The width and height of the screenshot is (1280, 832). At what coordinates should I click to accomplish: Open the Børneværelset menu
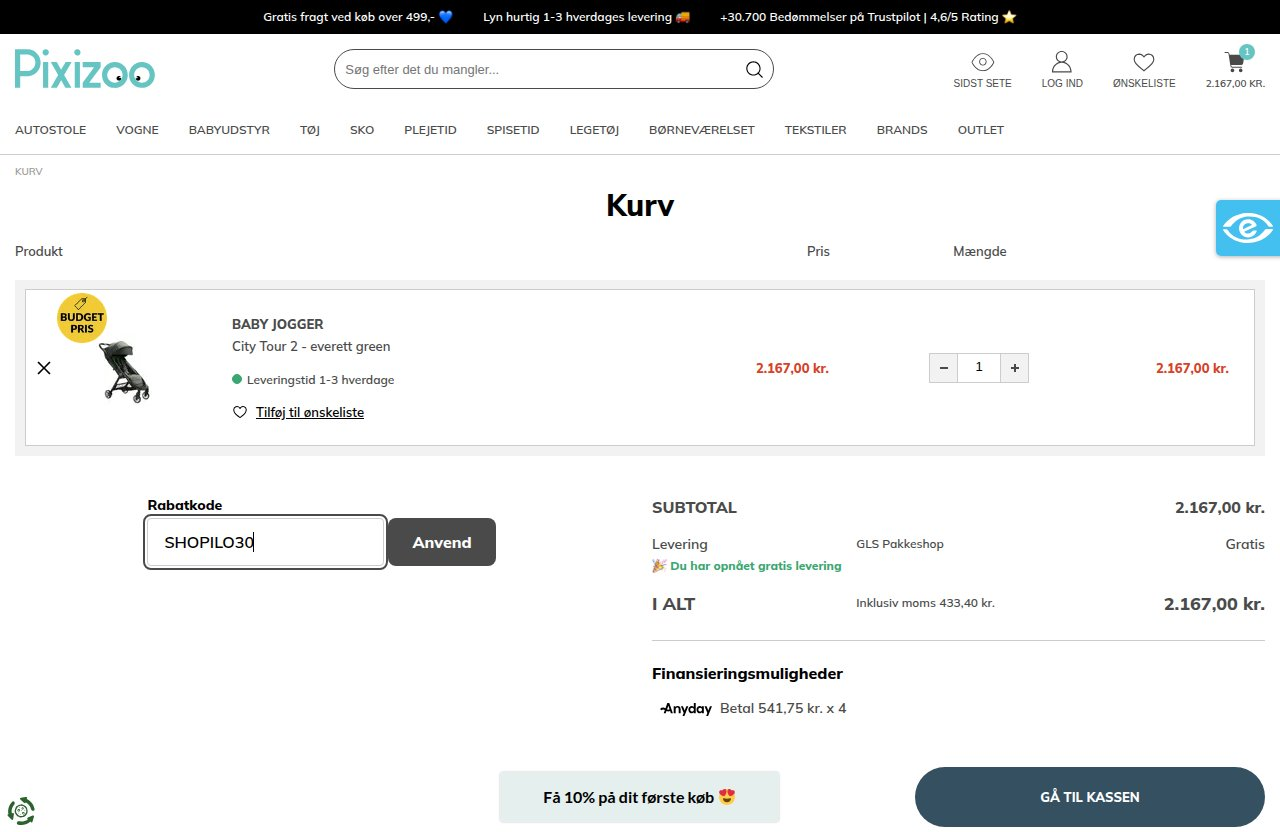tap(701, 130)
